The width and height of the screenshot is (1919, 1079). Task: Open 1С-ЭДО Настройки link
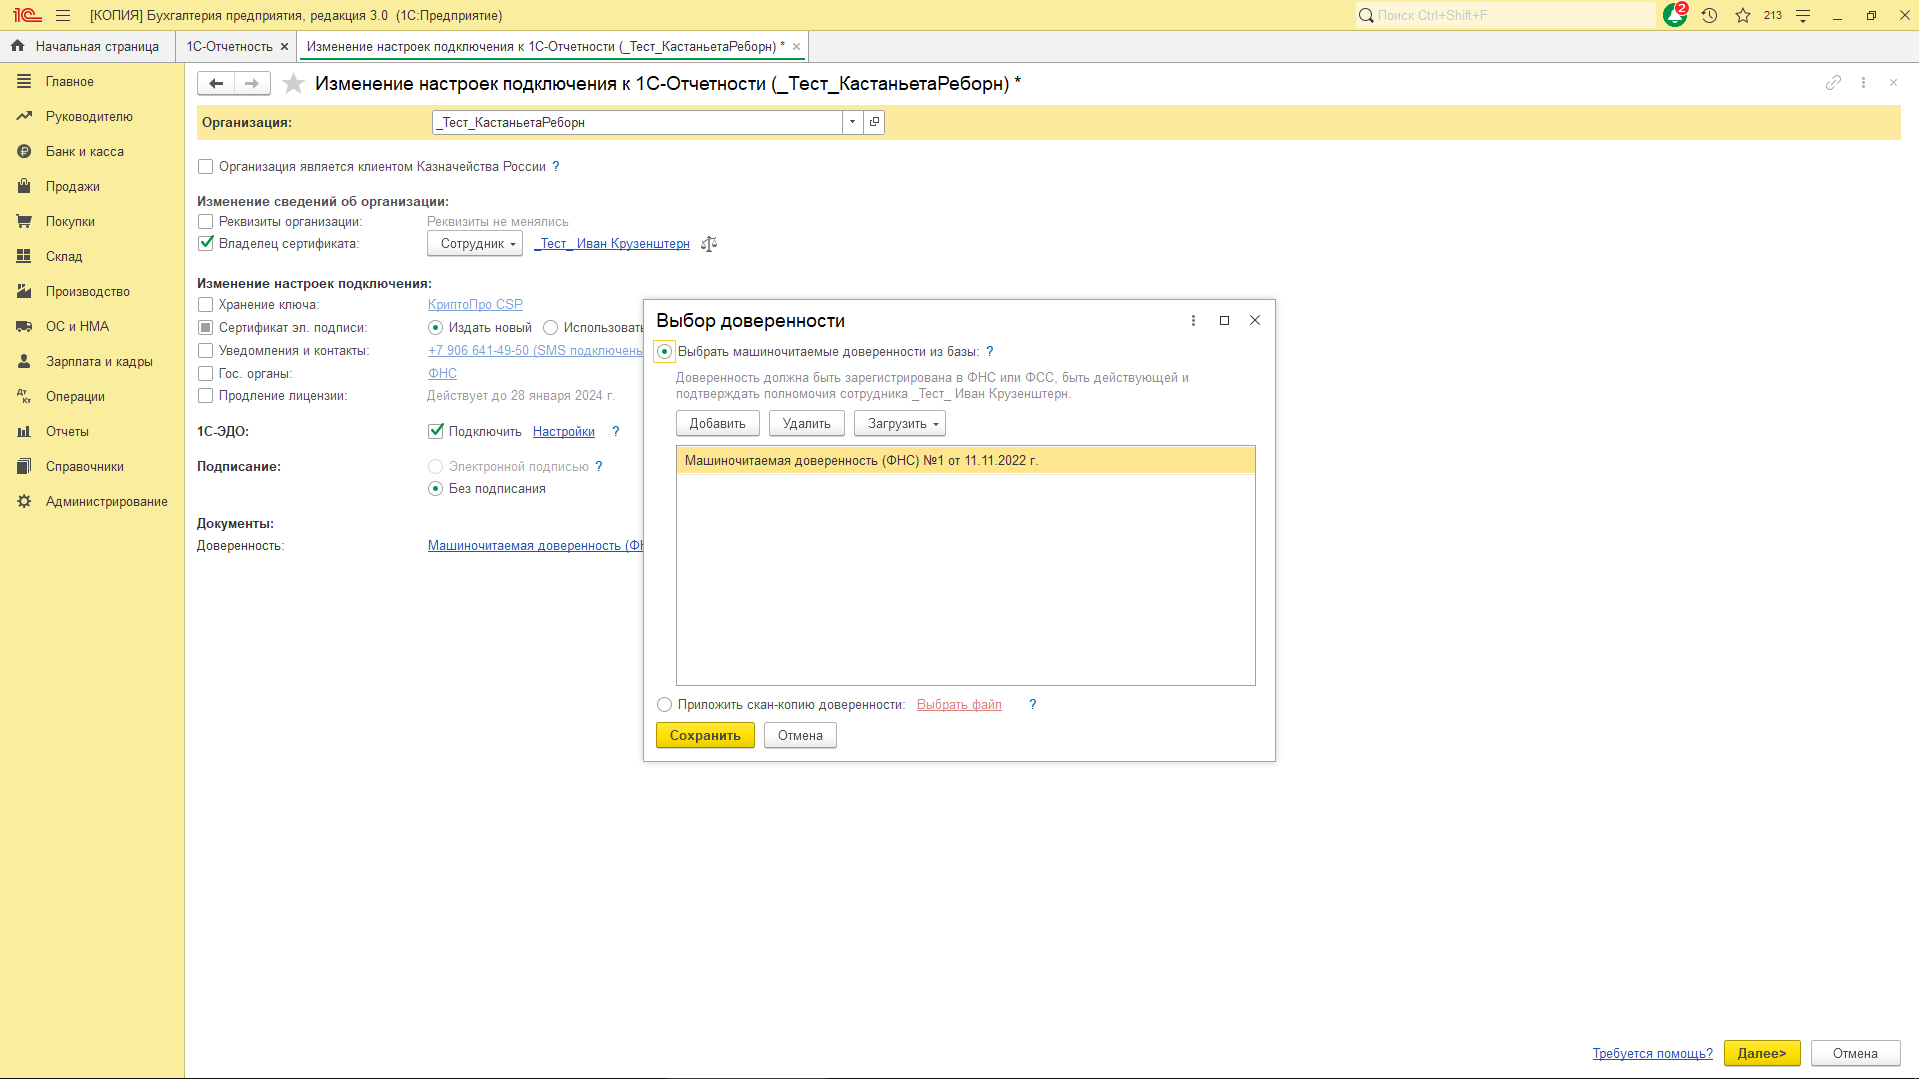click(x=564, y=432)
